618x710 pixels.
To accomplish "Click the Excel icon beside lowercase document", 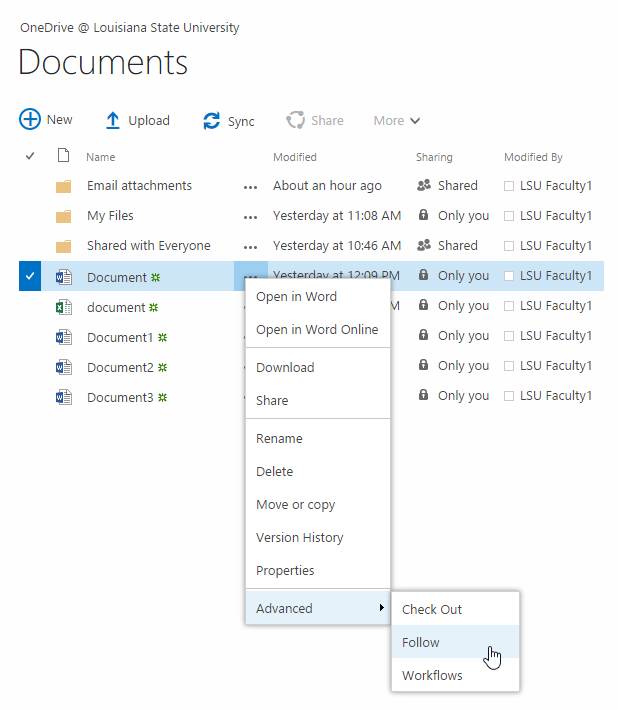I will (64, 307).
